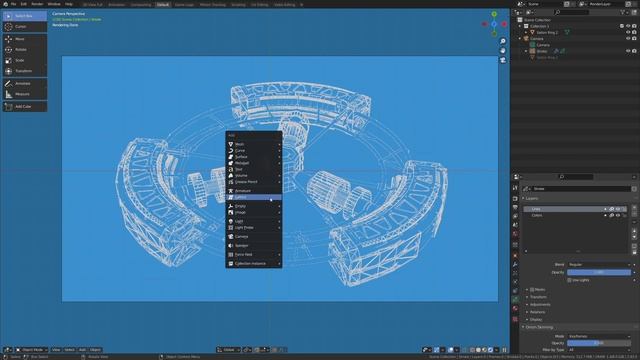Image resolution: width=640 pixels, height=360 pixels.
Task: Open the Modifiers wrench properties tab
Action: pyautogui.click(x=515, y=264)
